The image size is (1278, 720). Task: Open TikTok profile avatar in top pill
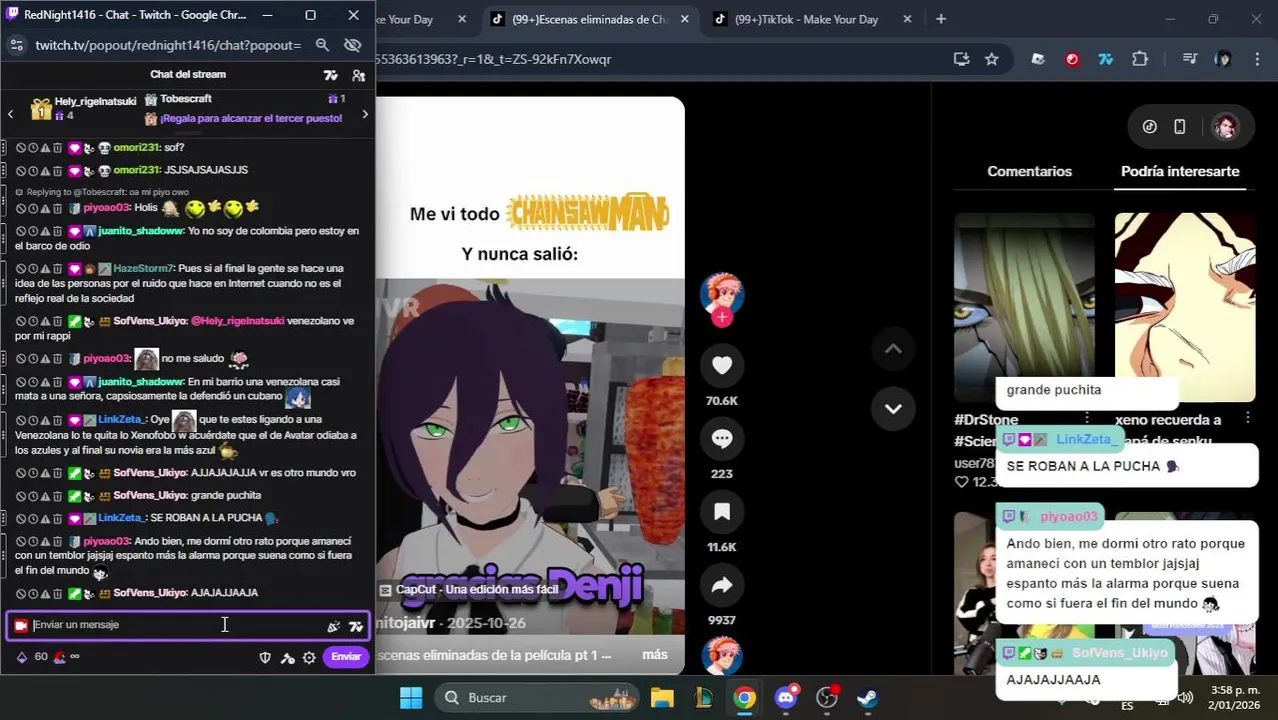point(1225,127)
